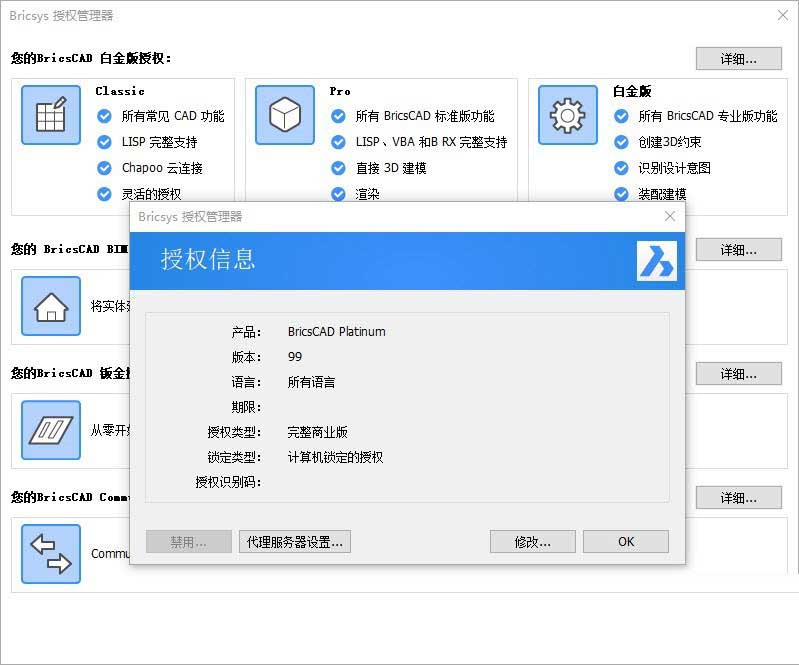Click checkmark beside 灵活的授权
799x665 pixels.
coord(104,194)
